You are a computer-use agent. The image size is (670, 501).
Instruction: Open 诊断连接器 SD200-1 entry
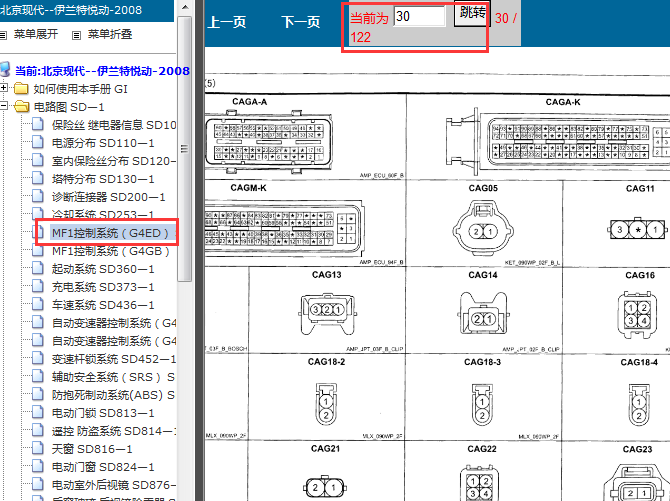point(109,197)
